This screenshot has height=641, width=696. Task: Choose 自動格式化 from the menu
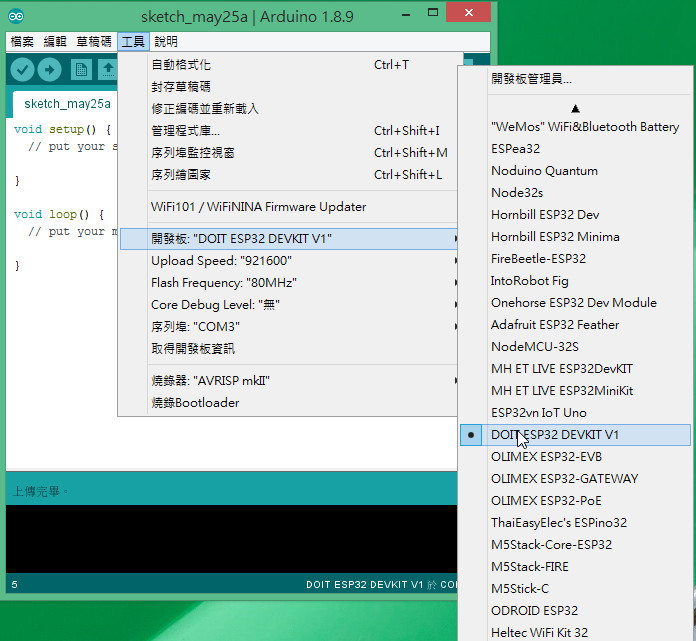click(289, 65)
